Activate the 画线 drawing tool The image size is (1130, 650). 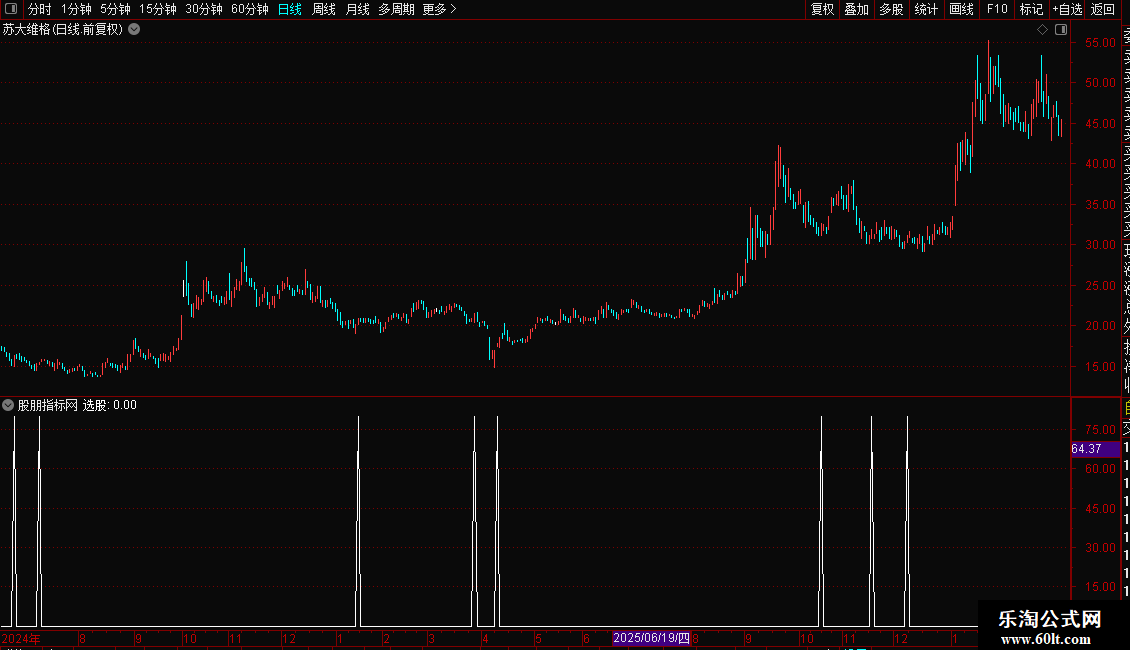[961, 9]
